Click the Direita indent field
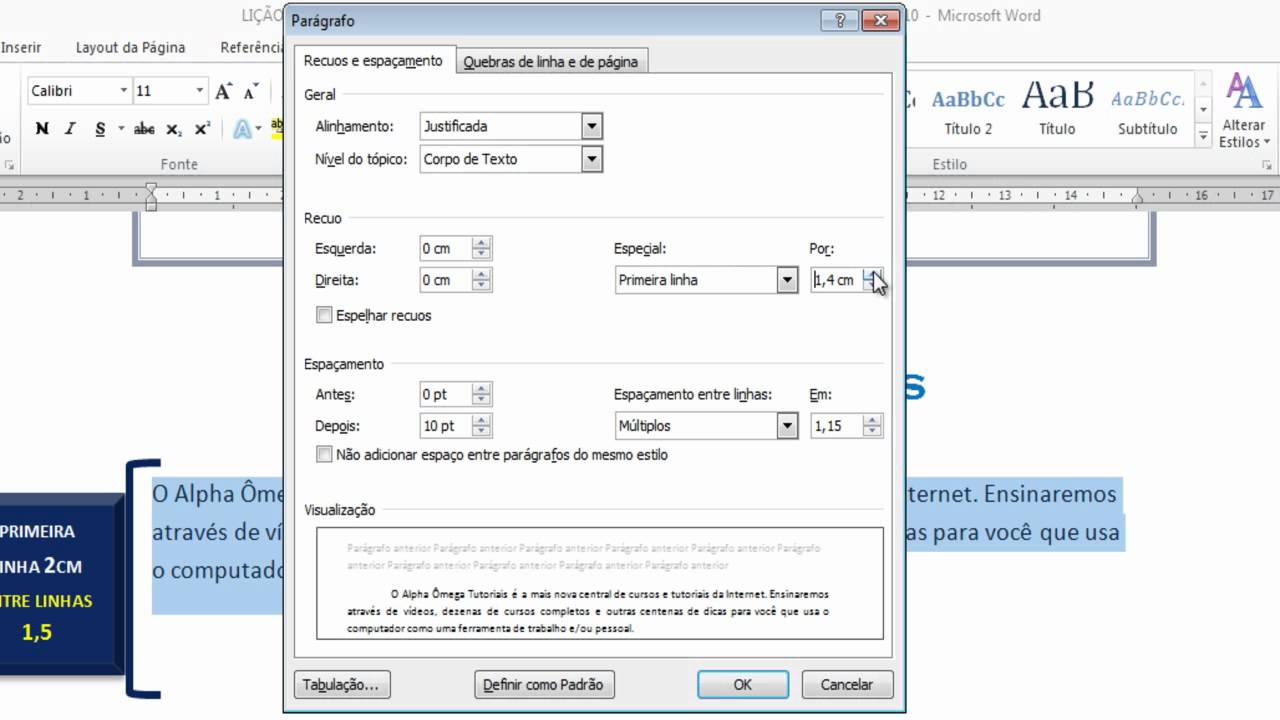This screenshot has height=720, width=1280. 446,281
